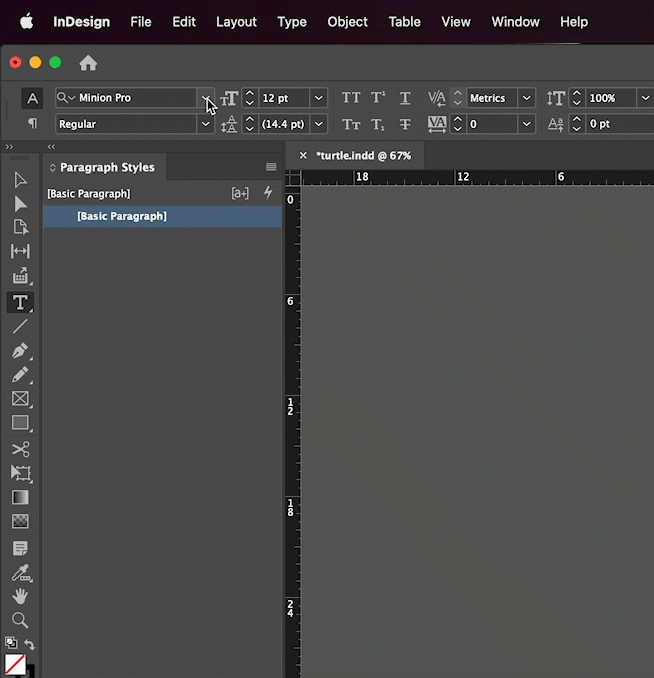Screen dimensions: 654x678
Task: Toggle Superscript formatting
Action: (x=378, y=97)
